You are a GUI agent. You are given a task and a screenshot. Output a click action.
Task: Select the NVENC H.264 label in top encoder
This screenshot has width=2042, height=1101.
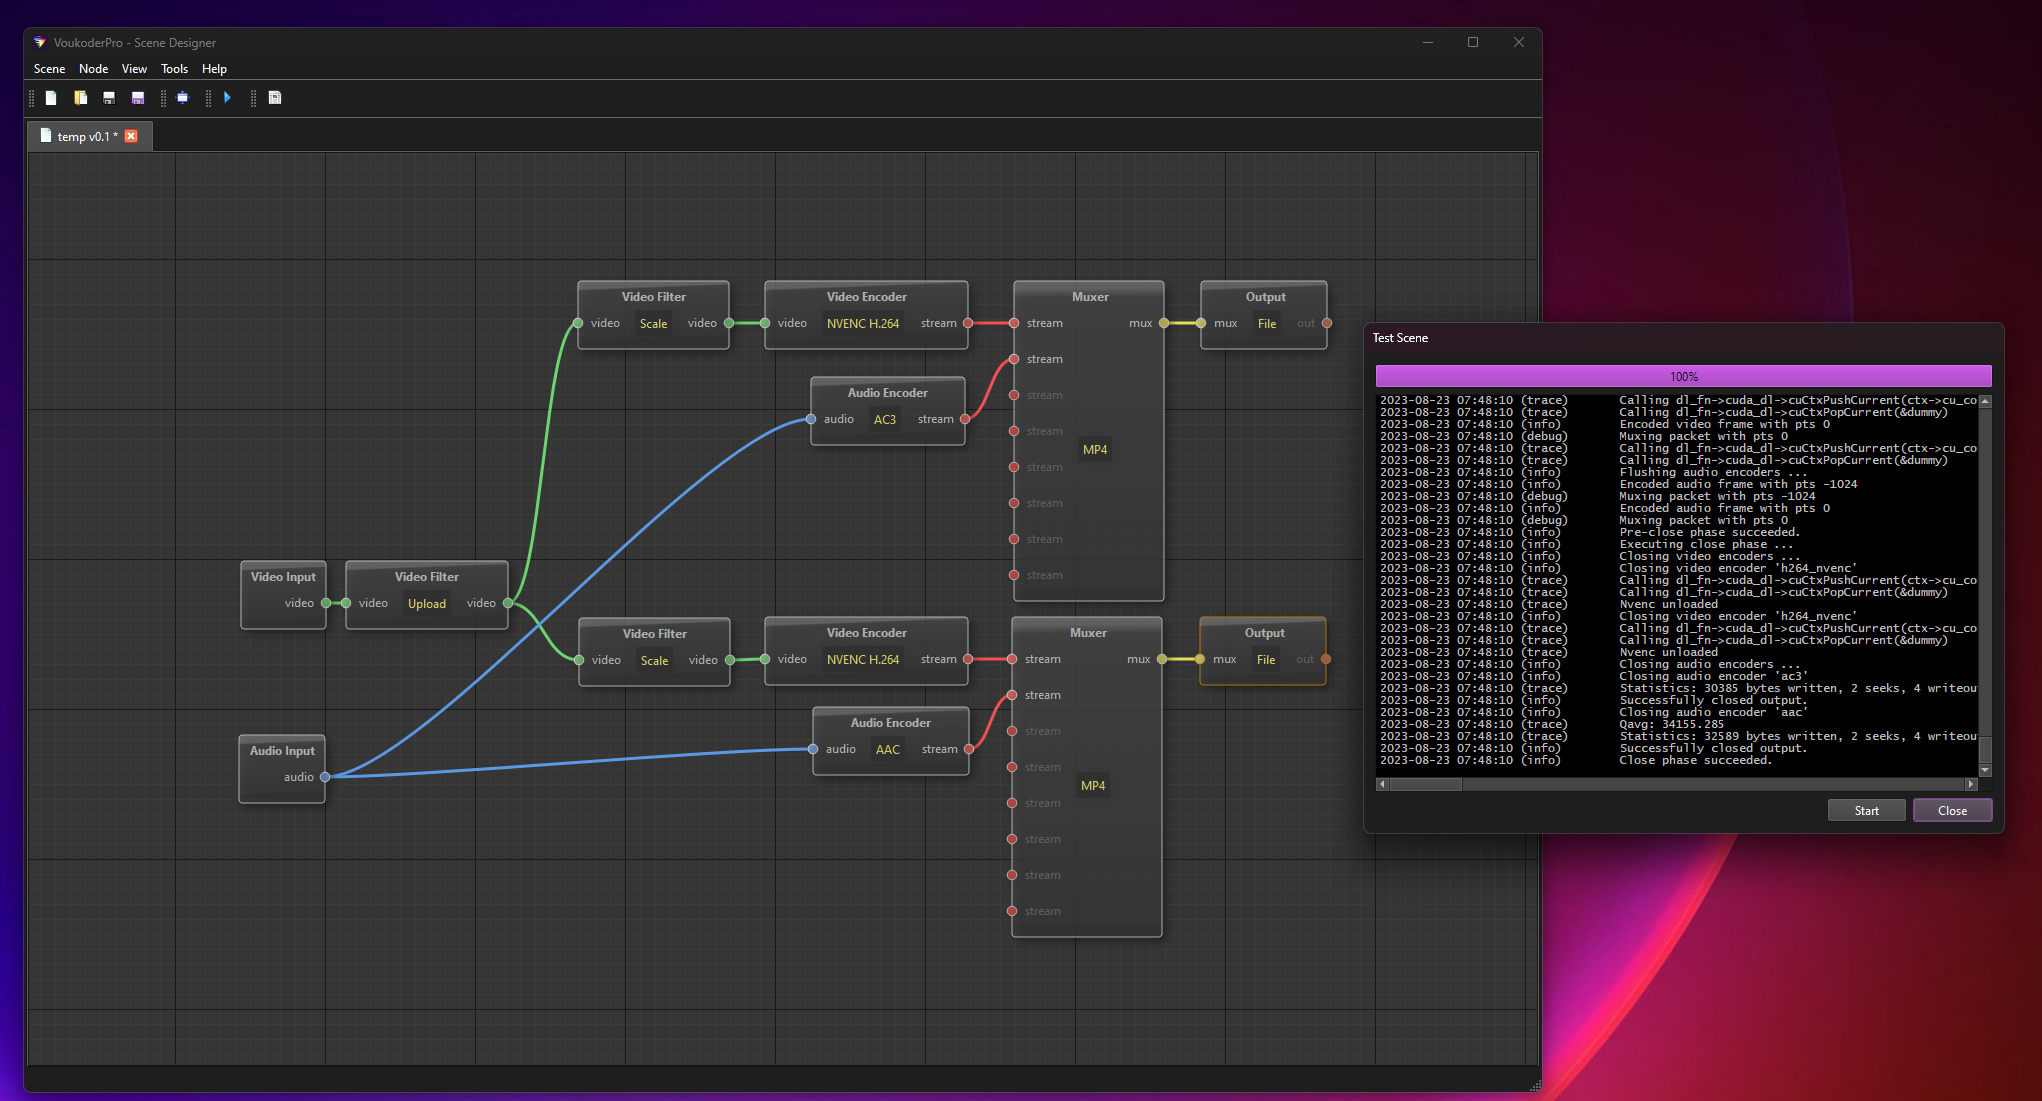(x=862, y=324)
